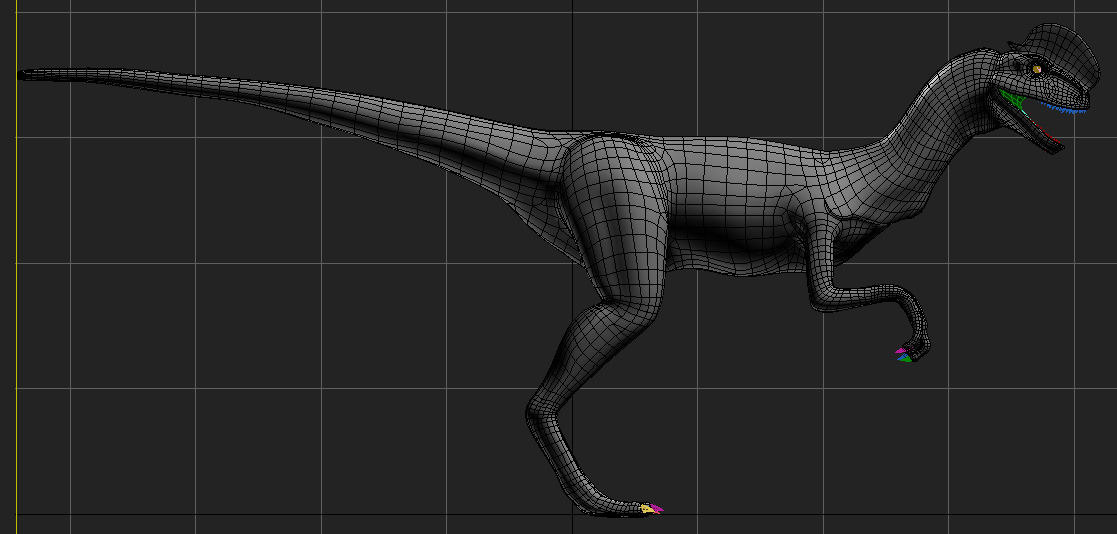Select the green claw on the hand
The height and width of the screenshot is (534, 1117).
[905, 359]
